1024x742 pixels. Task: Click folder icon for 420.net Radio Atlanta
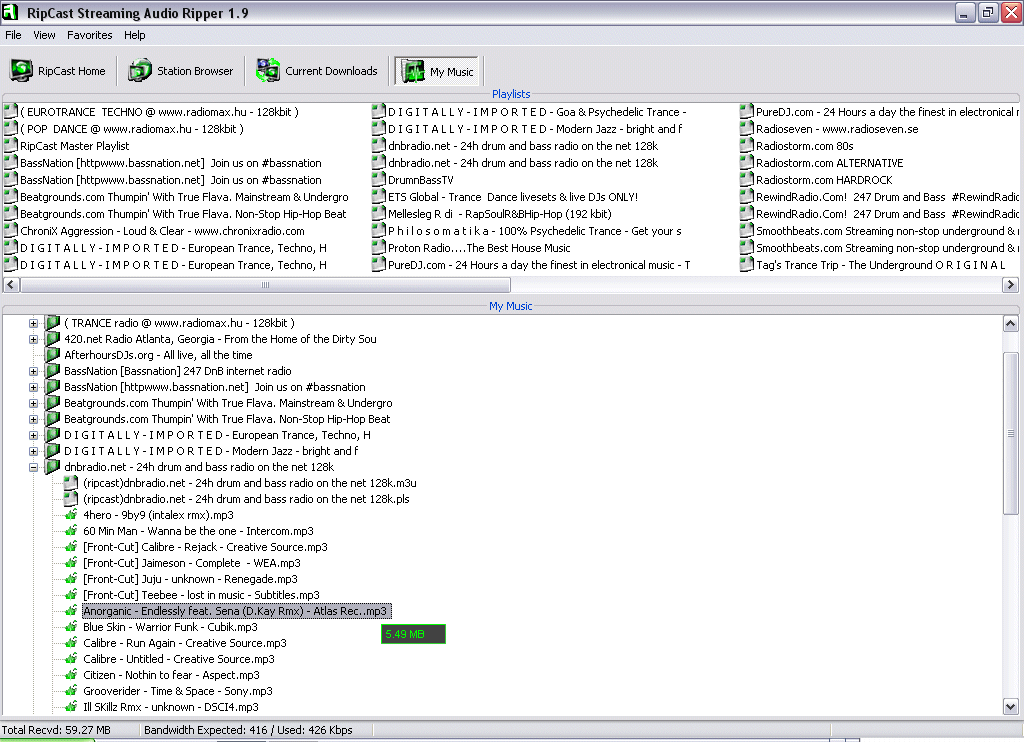[x=52, y=338]
